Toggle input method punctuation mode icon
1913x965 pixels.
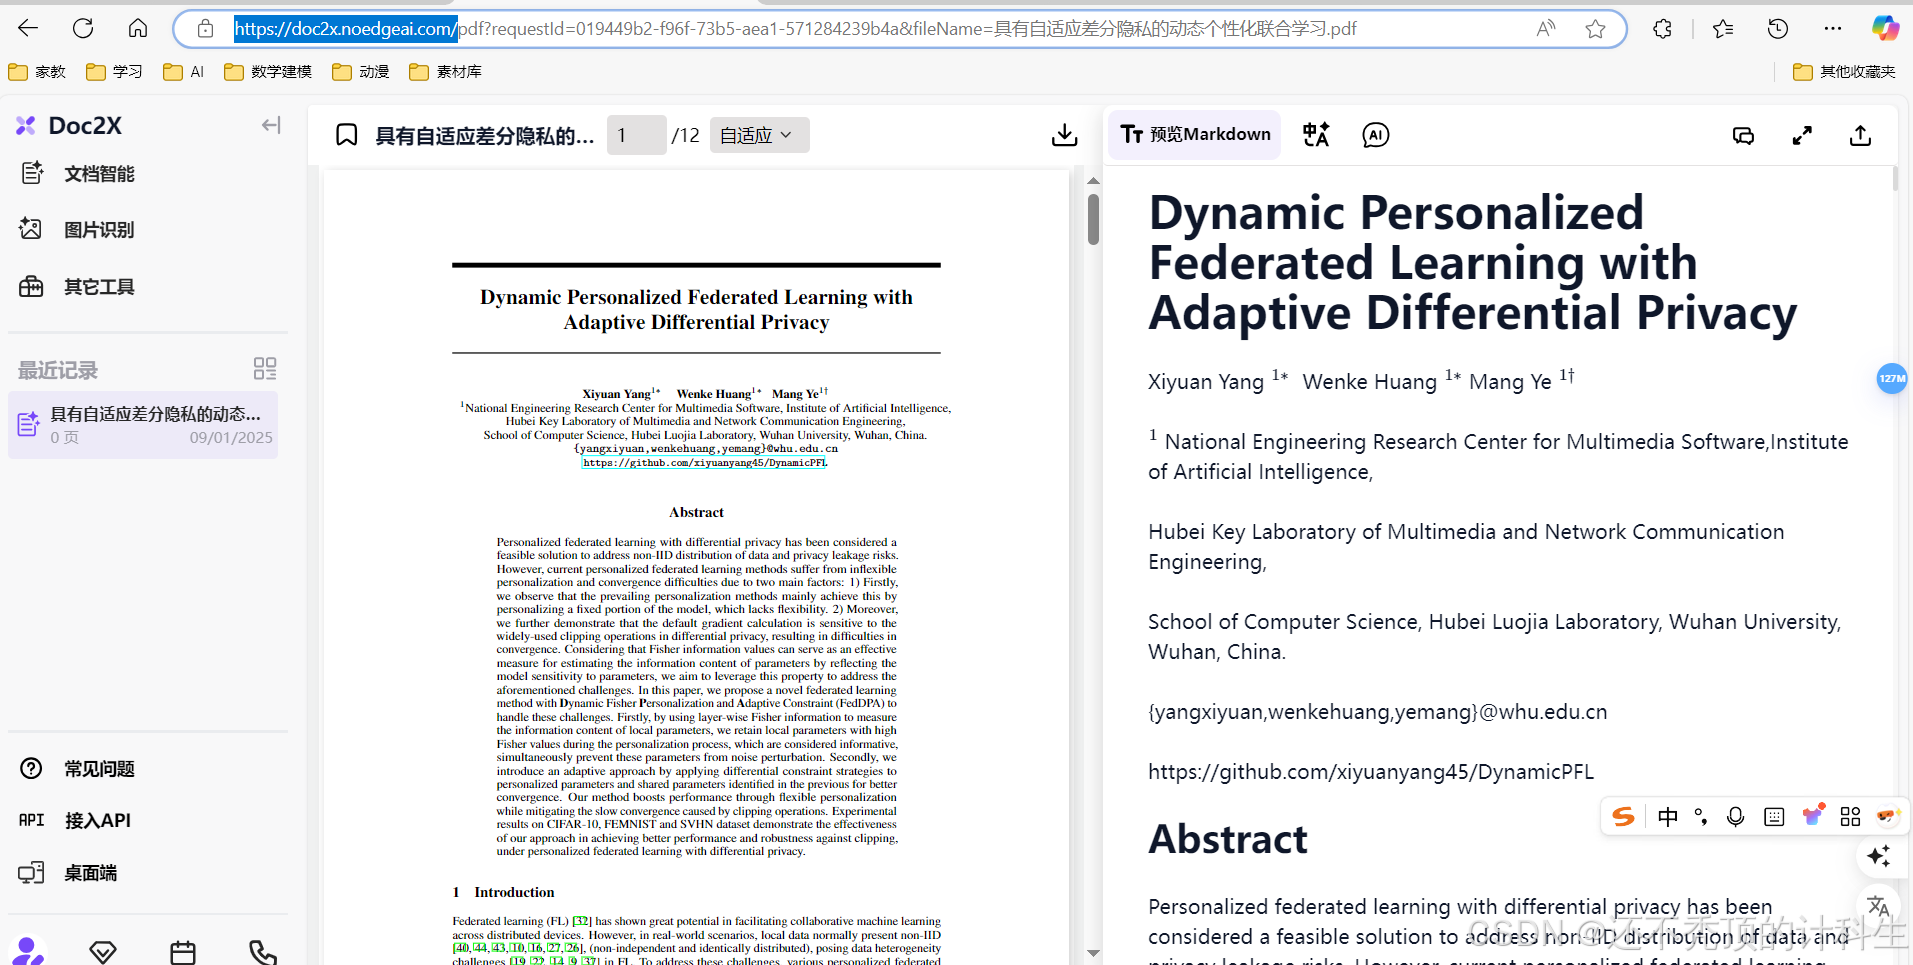[1701, 817]
